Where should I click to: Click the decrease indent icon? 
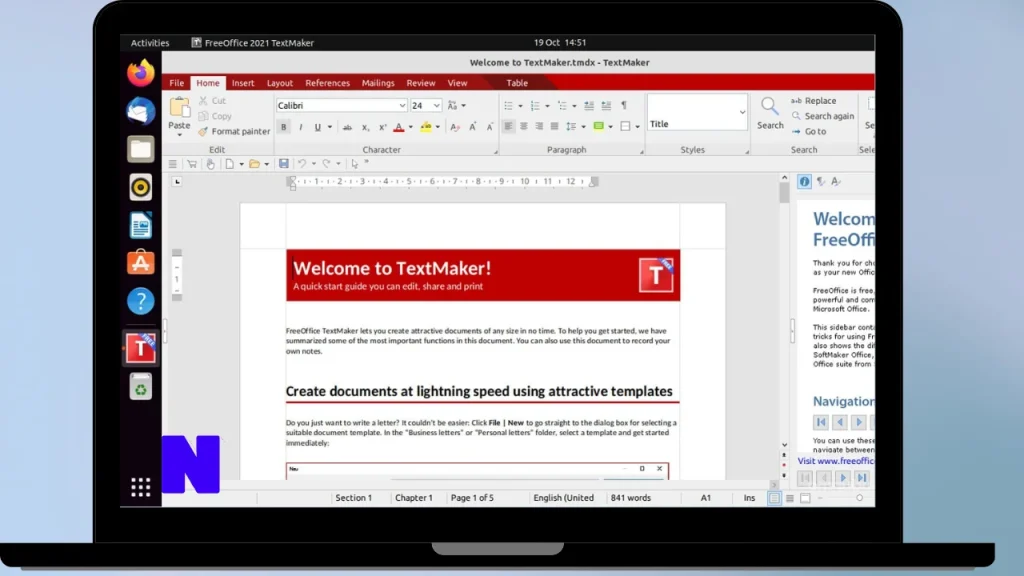point(588,105)
